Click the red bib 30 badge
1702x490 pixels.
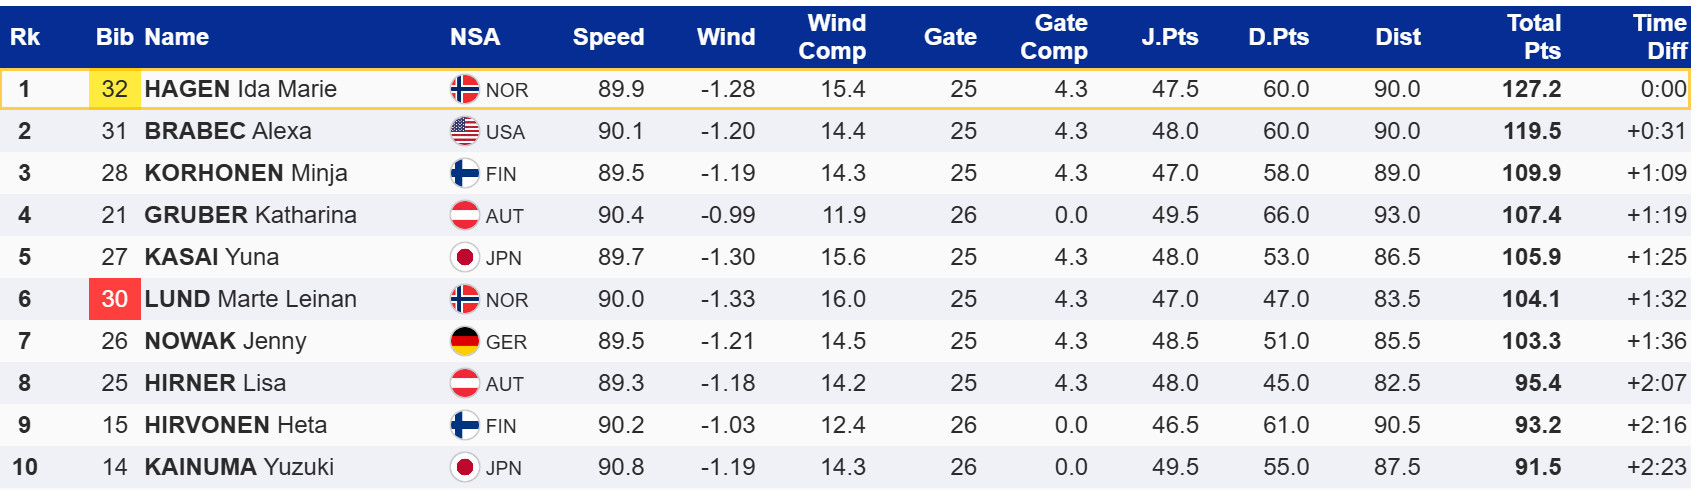click(115, 299)
